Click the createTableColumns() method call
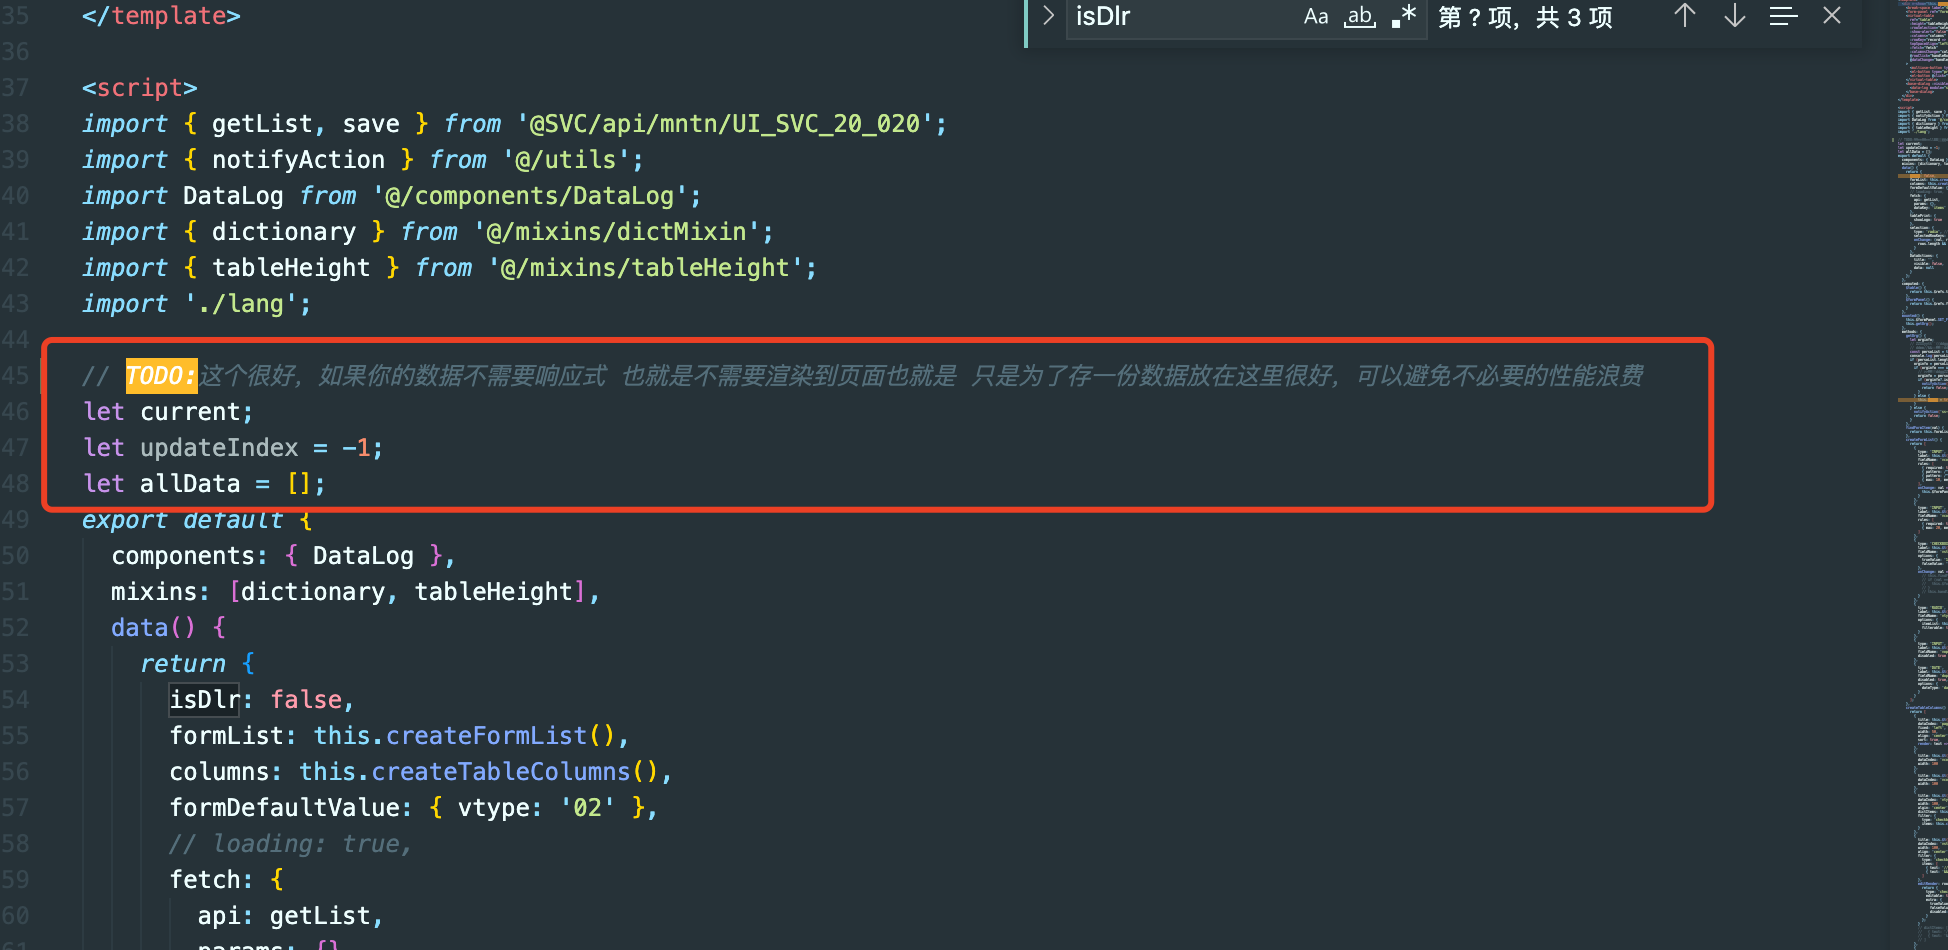 [515, 772]
